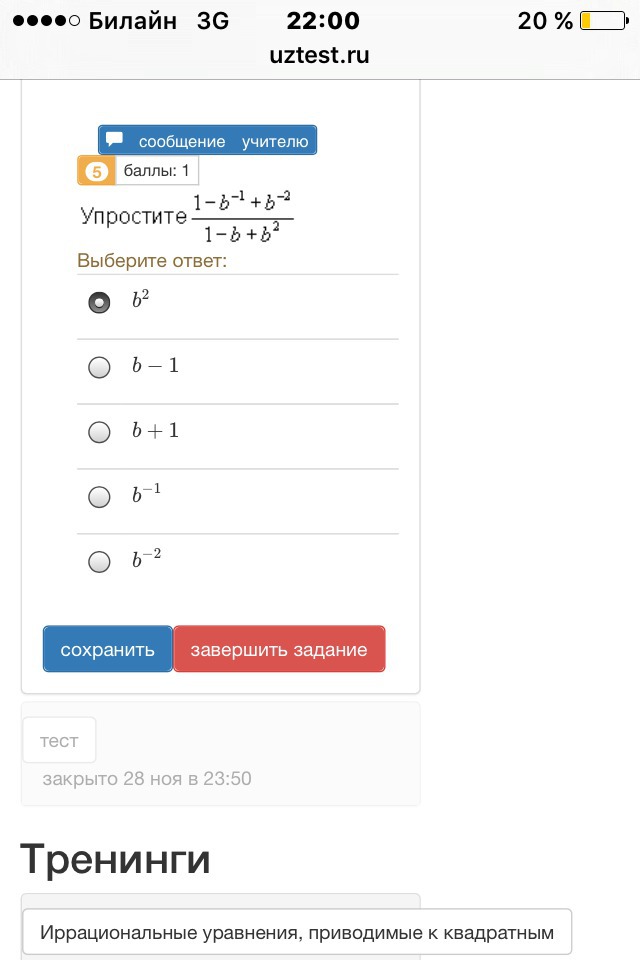640x960 pixels.
Task: Click the speech bubble icon in message button
Action: 115,140
